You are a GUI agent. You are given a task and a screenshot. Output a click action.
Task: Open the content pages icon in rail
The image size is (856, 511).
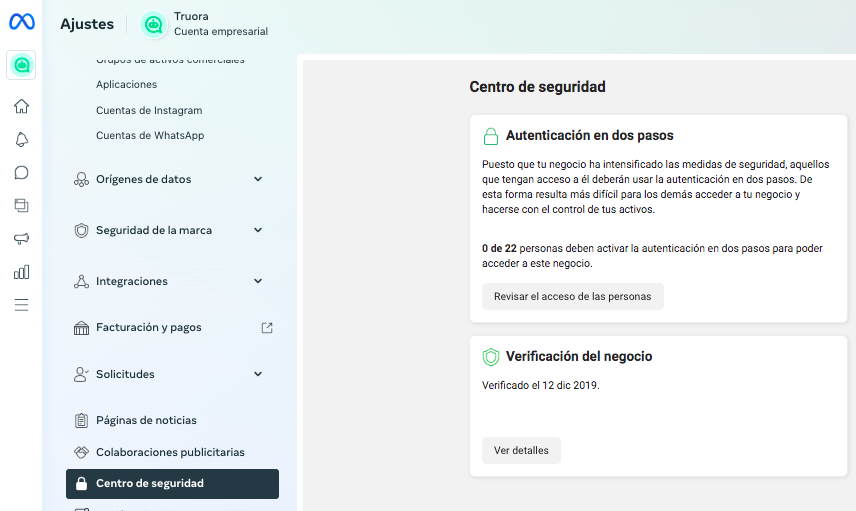21,205
